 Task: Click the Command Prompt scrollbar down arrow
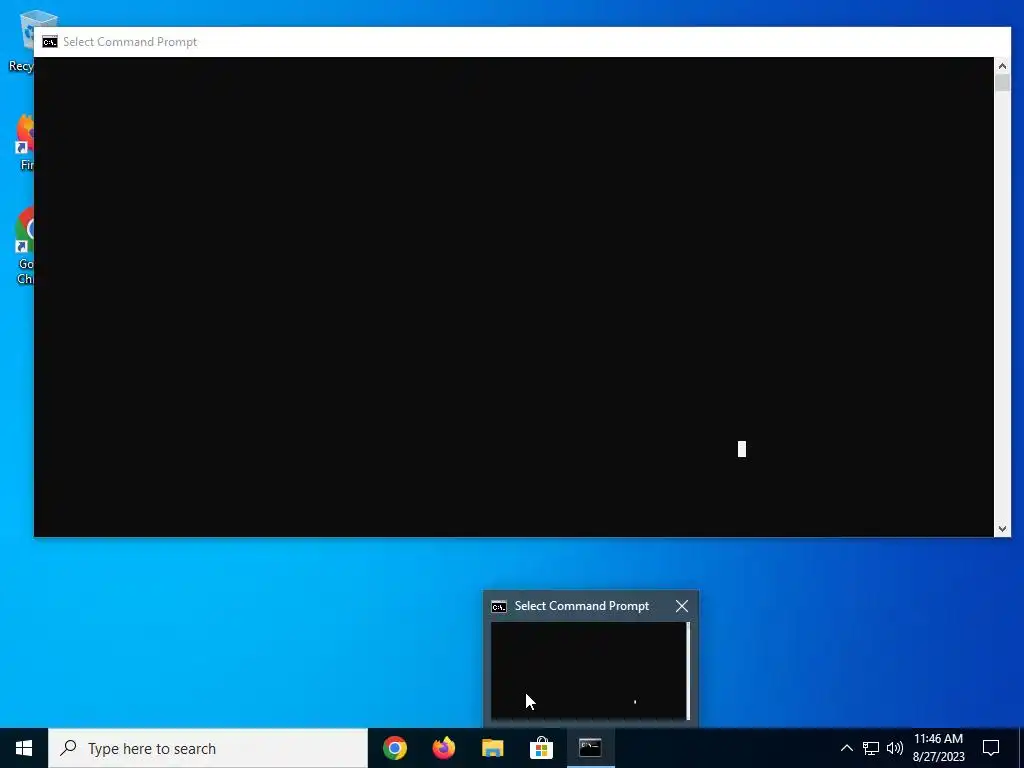(x=1002, y=529)
